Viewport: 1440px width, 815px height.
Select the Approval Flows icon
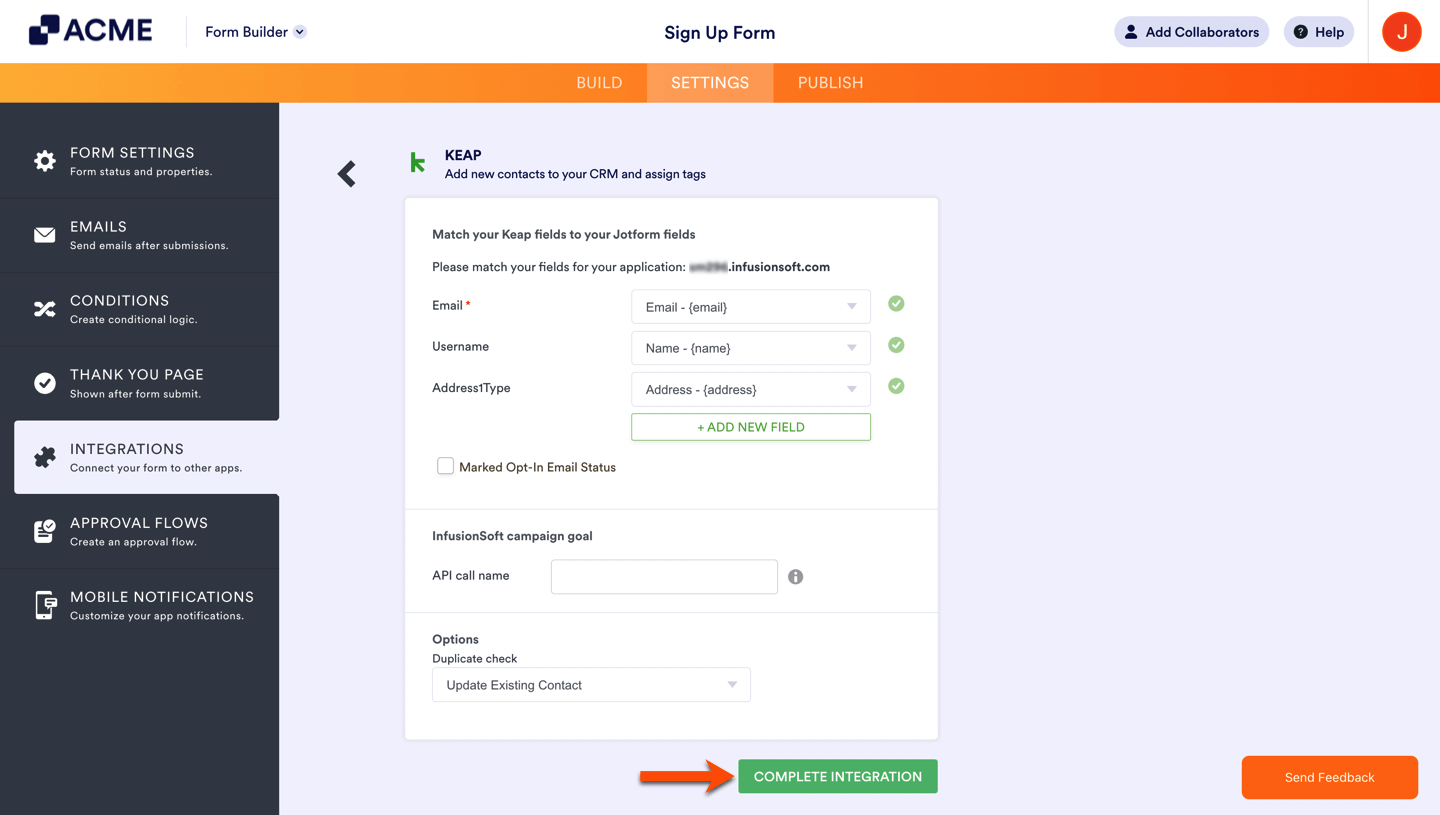pyautogui.click(x=44, y=531)
